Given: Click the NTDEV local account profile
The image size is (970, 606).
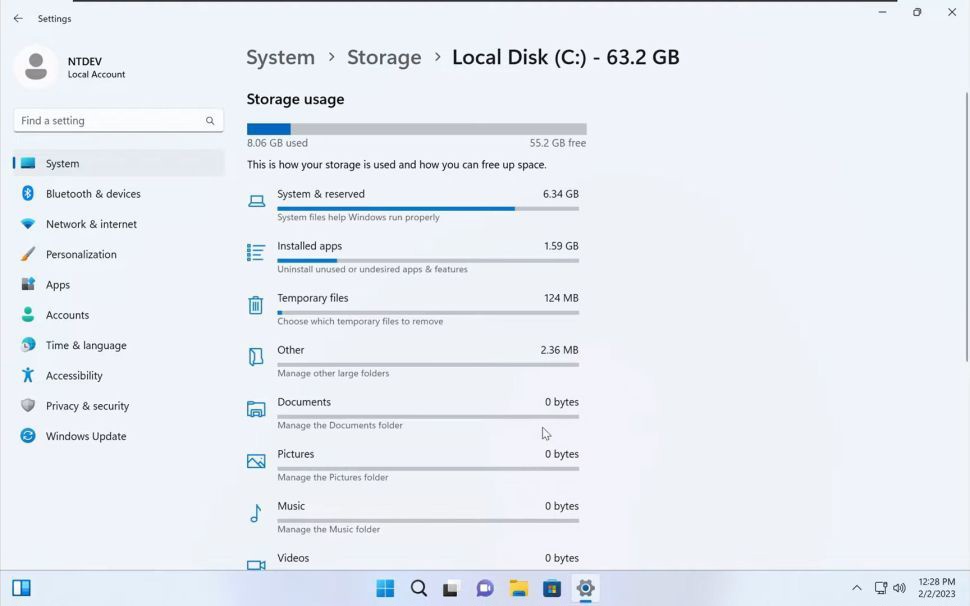Looking at the screenshot, I should pyautogui.click(x=70, y=67).
